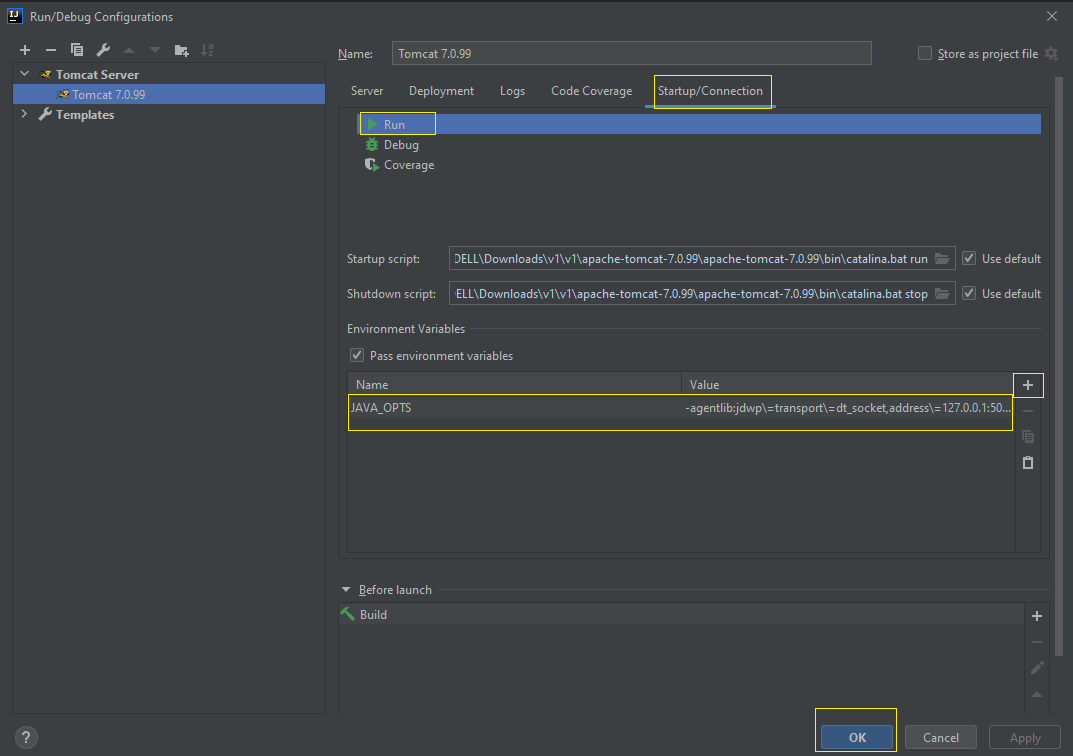The image size is (1073, 756).
Task: Uncheck Use default for Startup script
Action: 969,259
